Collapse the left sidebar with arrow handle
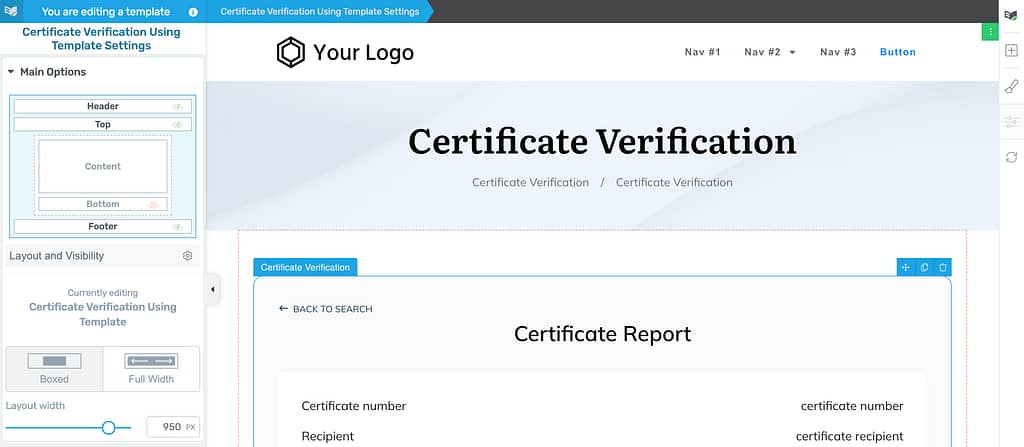1024x447 pixels. 212,290
